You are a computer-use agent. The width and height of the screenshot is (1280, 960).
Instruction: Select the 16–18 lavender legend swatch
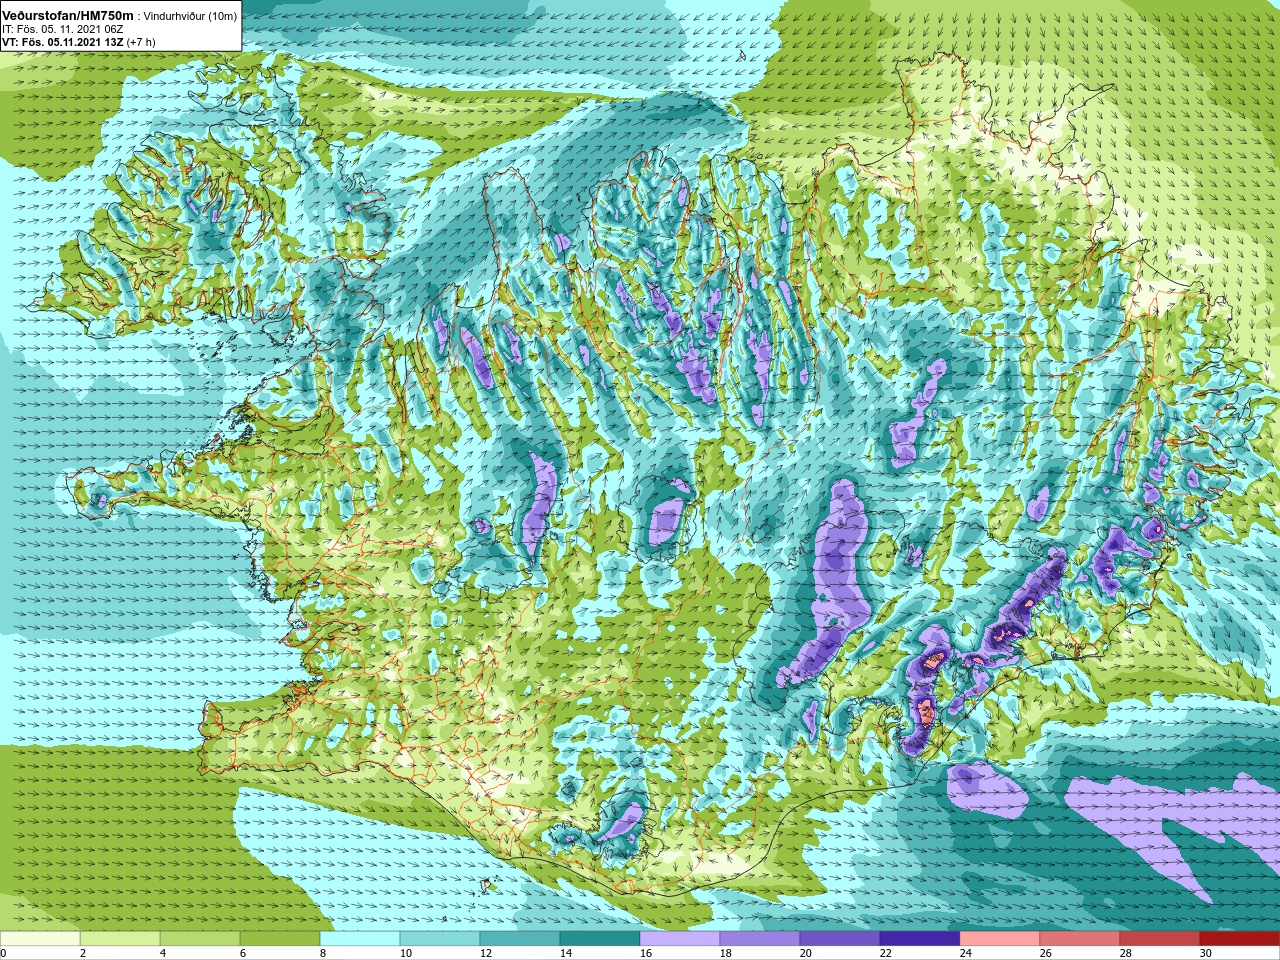(x=680, y=939)
